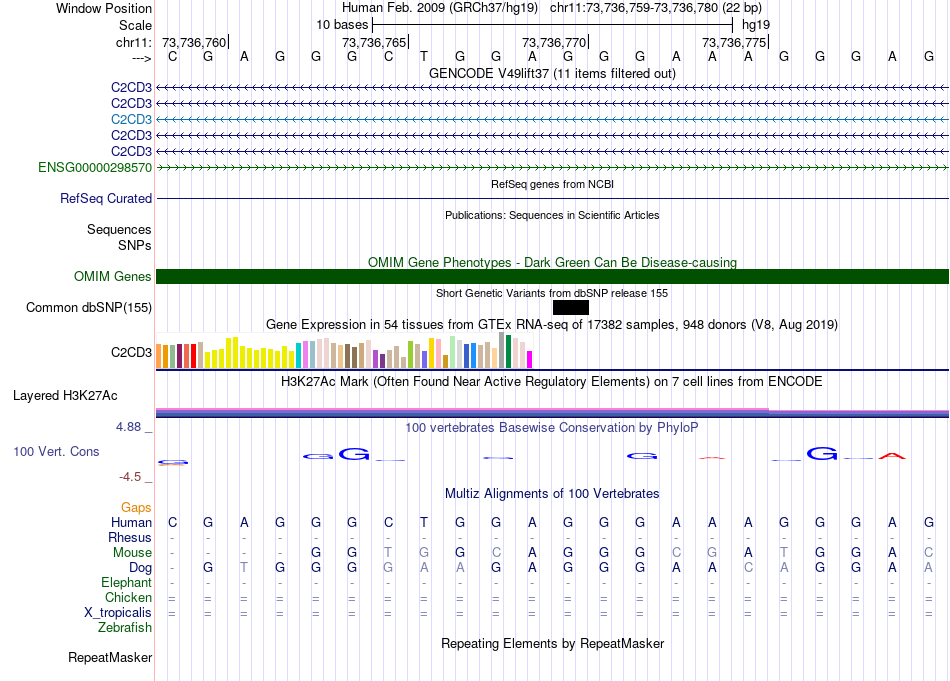Click the Dog species row label
Viewport: 950px width, 681px height.
(141, 568)
